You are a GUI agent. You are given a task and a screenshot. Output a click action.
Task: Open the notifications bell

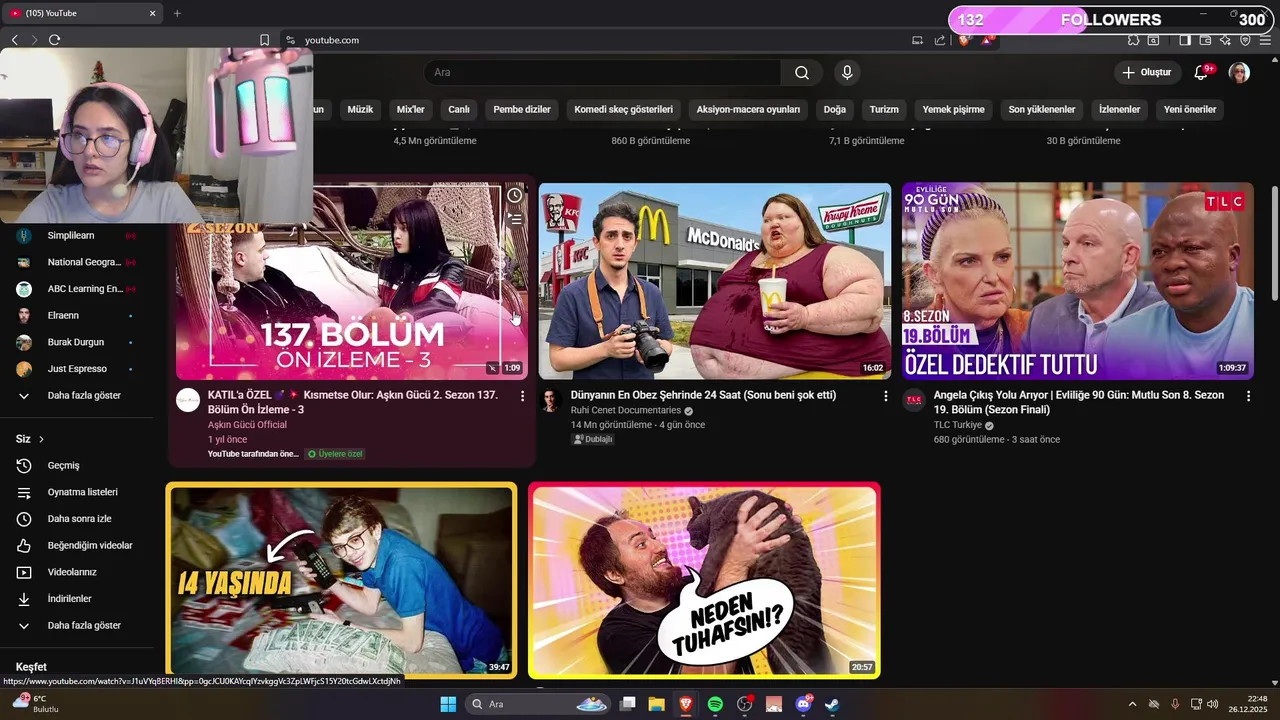pos(1202,73)
